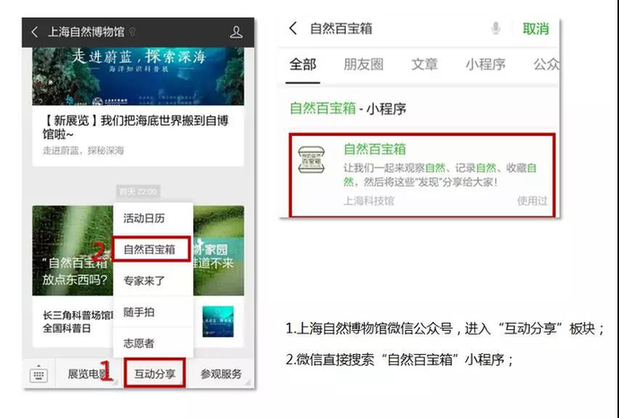Choose 自然百宝箱 from popup menu

152,249
